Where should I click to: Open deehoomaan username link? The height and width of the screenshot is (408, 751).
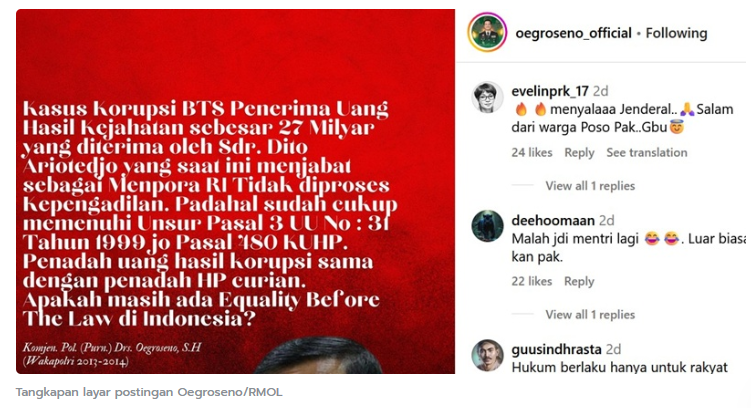pyautogui.click(x=553, y=220)
